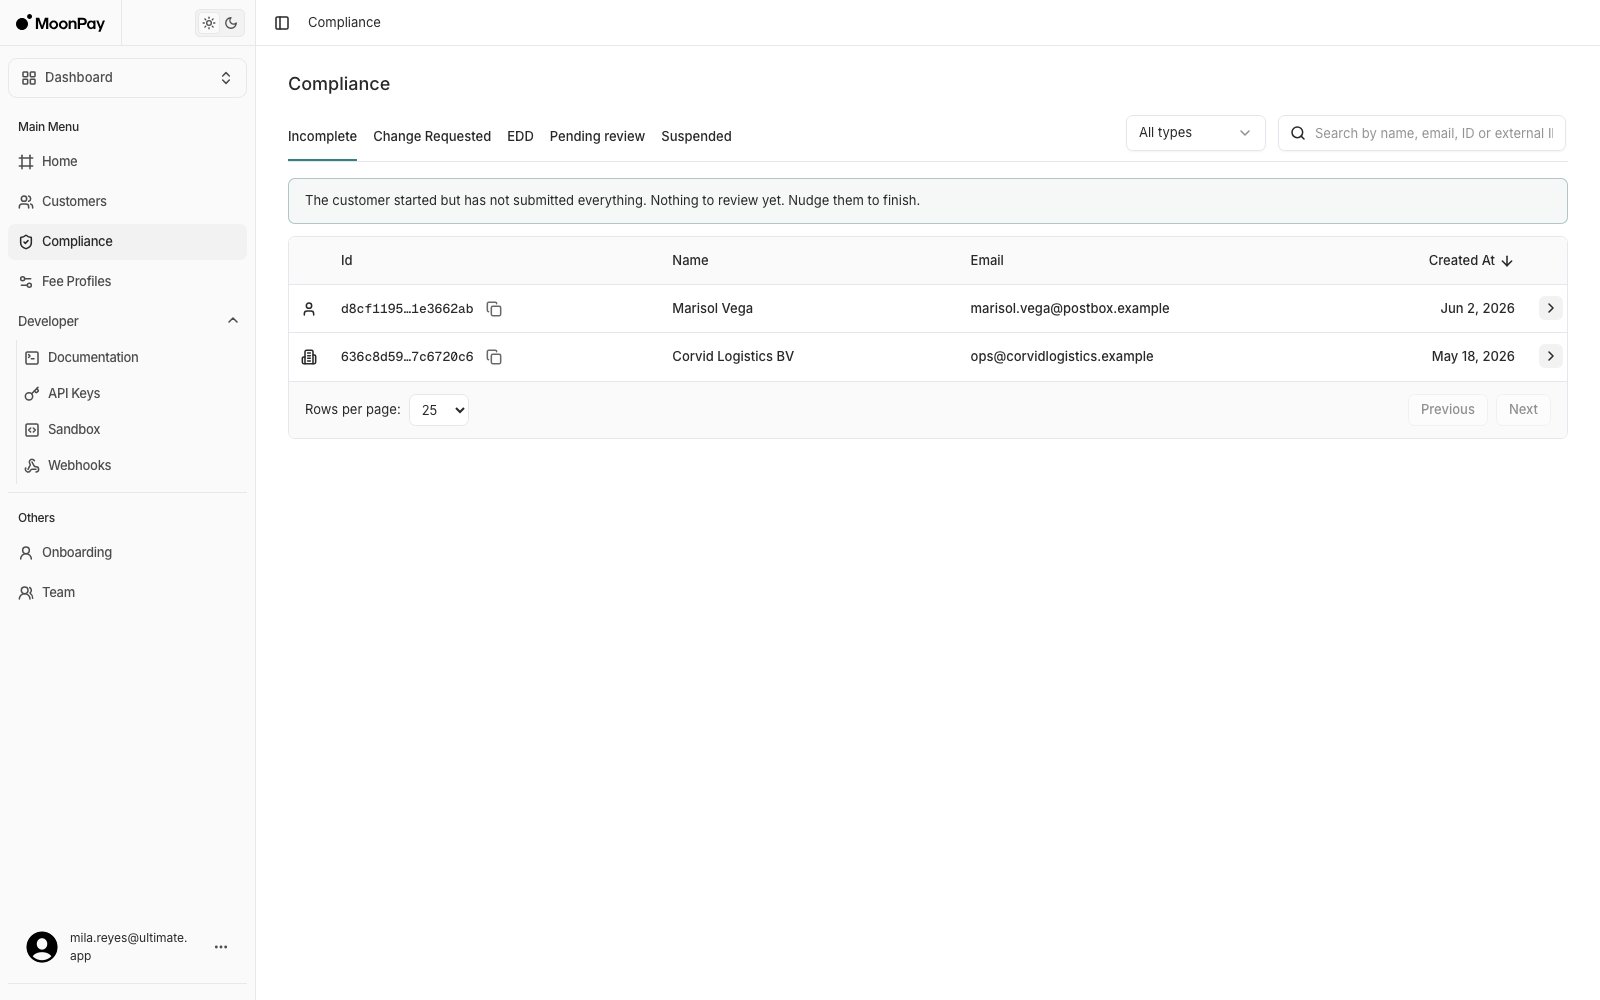Click the May 18, 2026 date
This screenshot has height=1000, width=1600.
1472,356
